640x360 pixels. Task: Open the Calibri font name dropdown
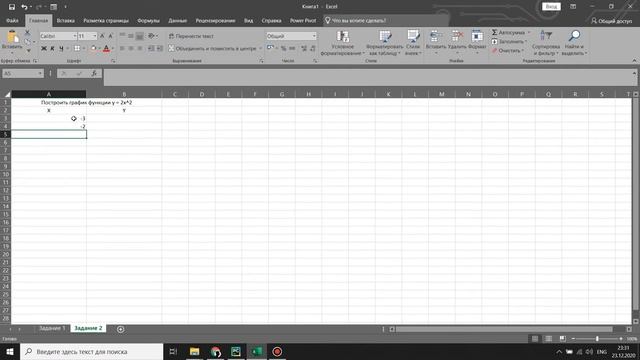click(x=75, y=36)
